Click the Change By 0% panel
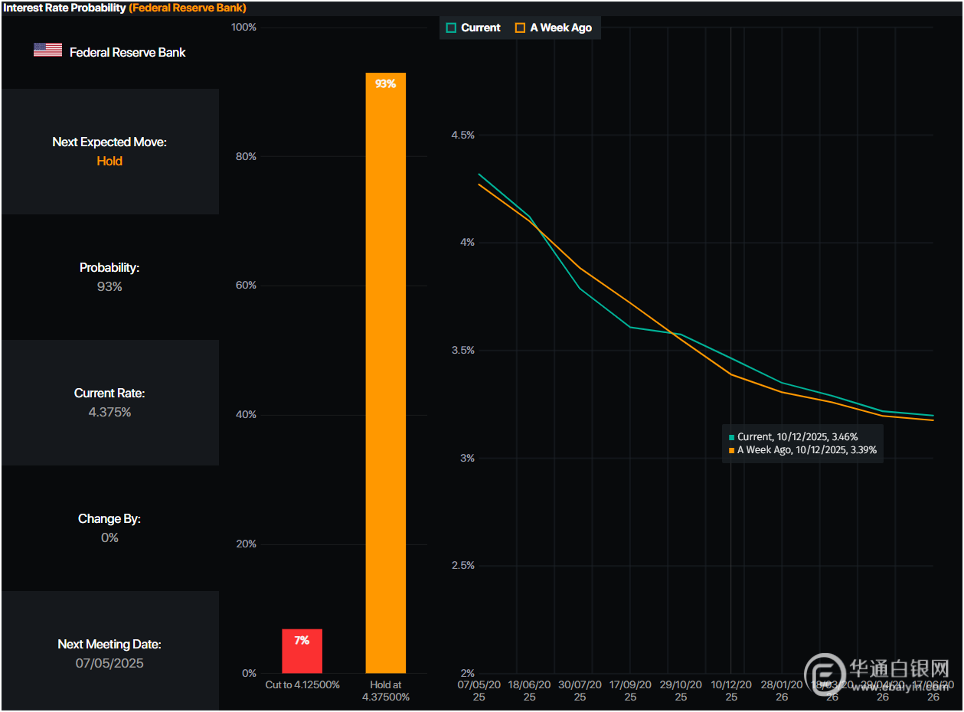The width and height of the screenshot is (964, 712). 110,528
